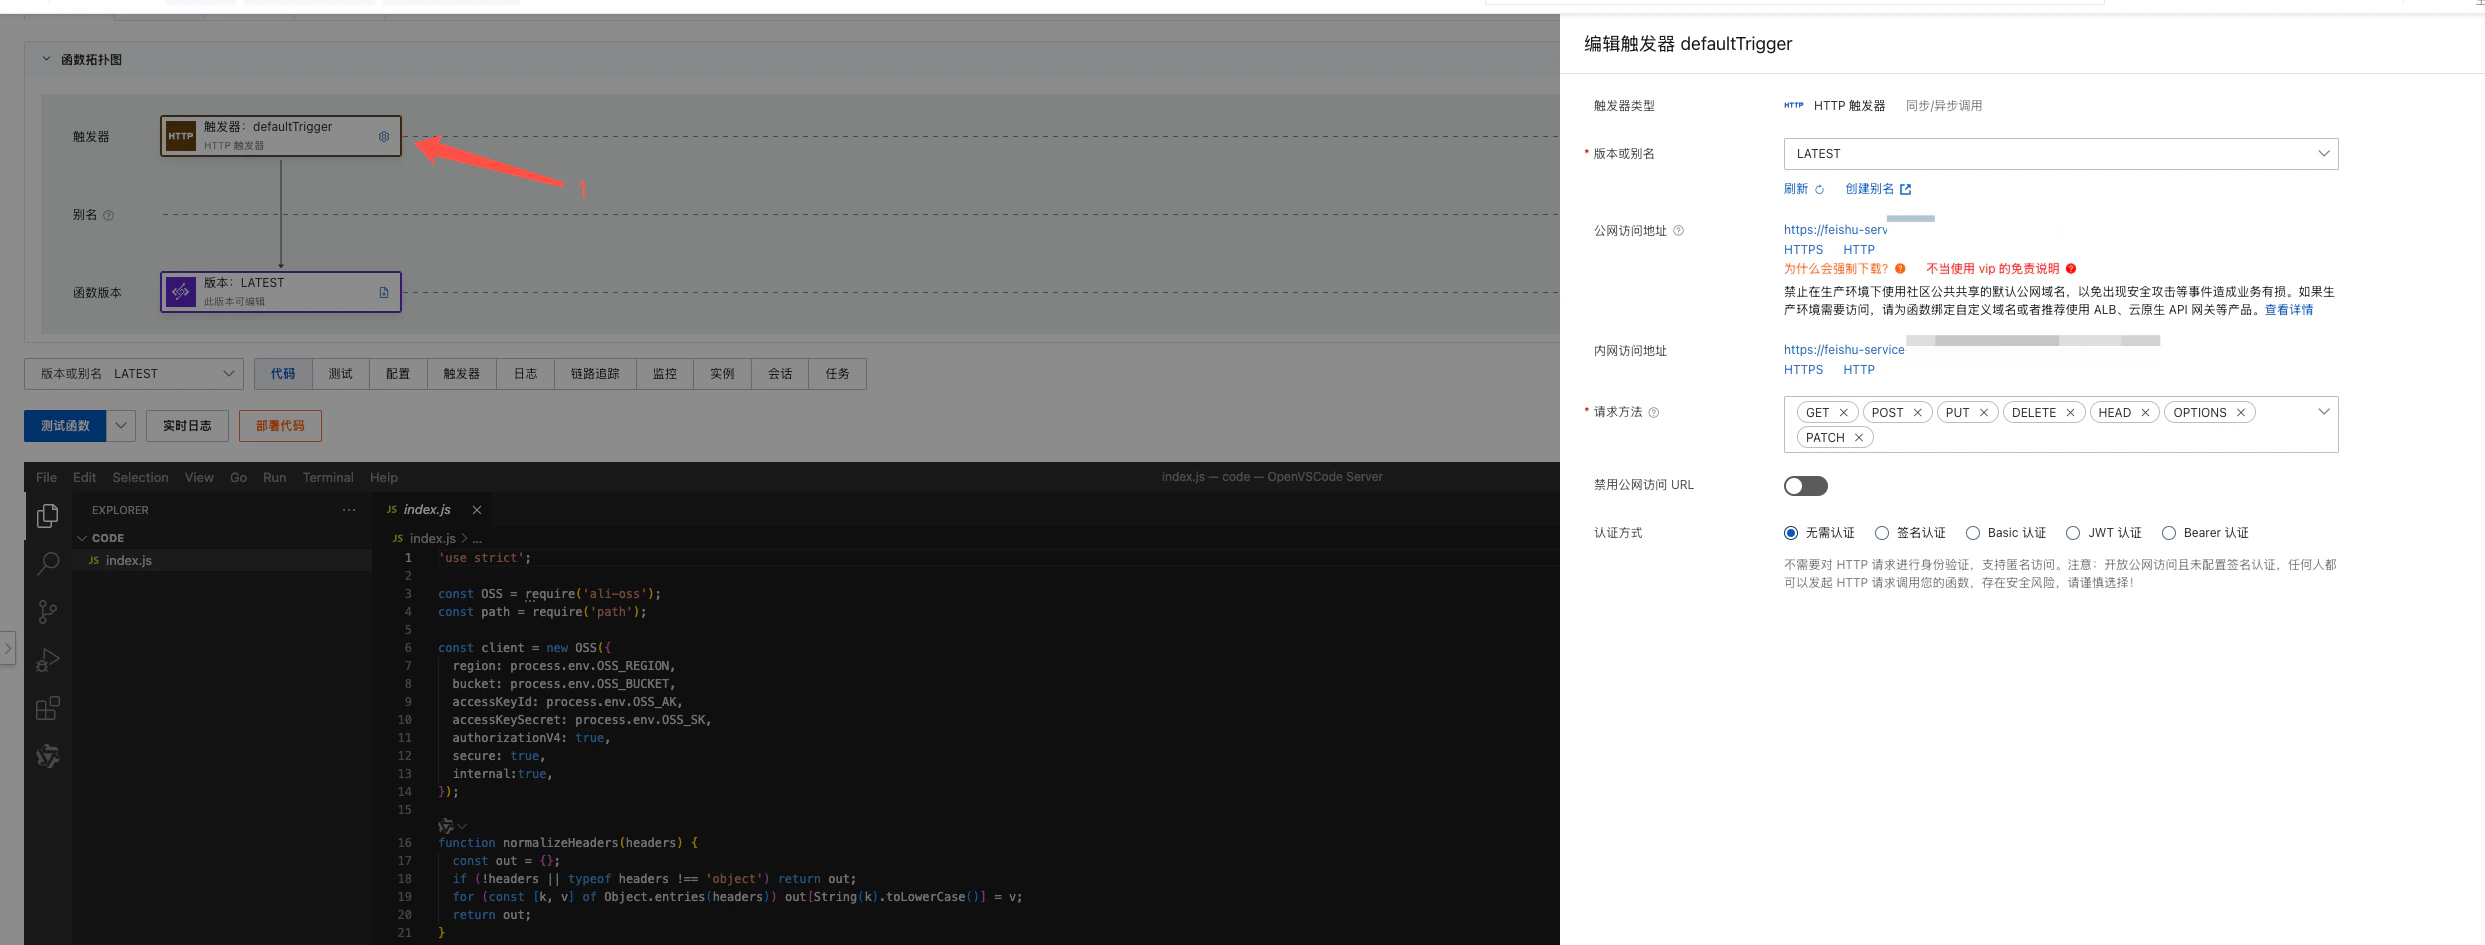Click the inline AI icon above normalizeHeaders function
Image resolution: width=2485 pixels, height=945 pixels.
446,826
